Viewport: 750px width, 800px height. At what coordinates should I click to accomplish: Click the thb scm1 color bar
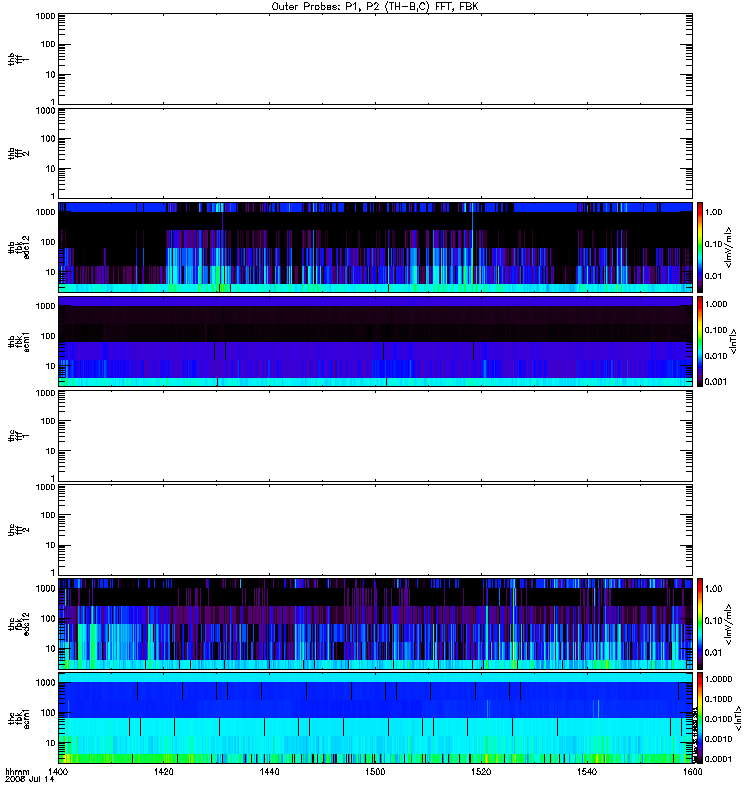[700, 341]
